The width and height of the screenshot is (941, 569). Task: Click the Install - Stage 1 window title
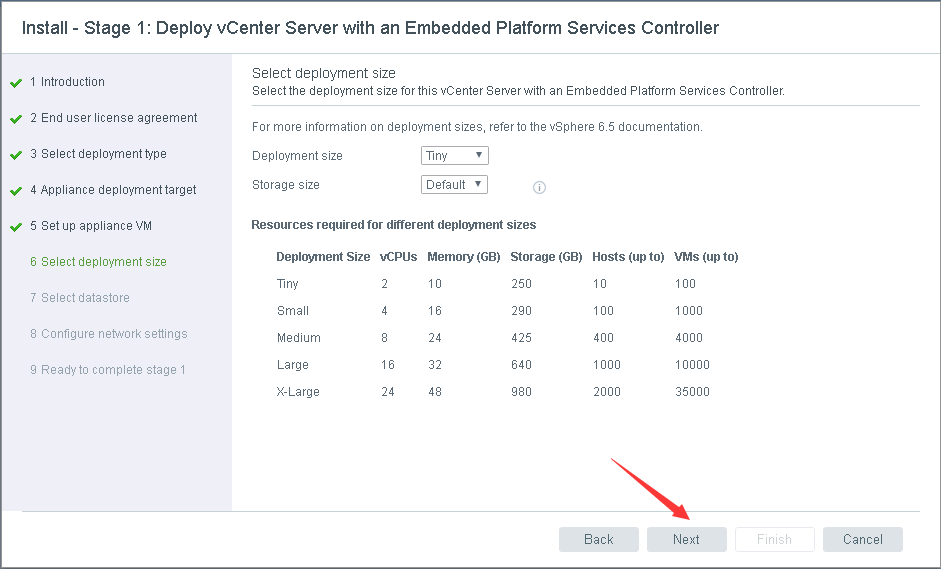370,28
